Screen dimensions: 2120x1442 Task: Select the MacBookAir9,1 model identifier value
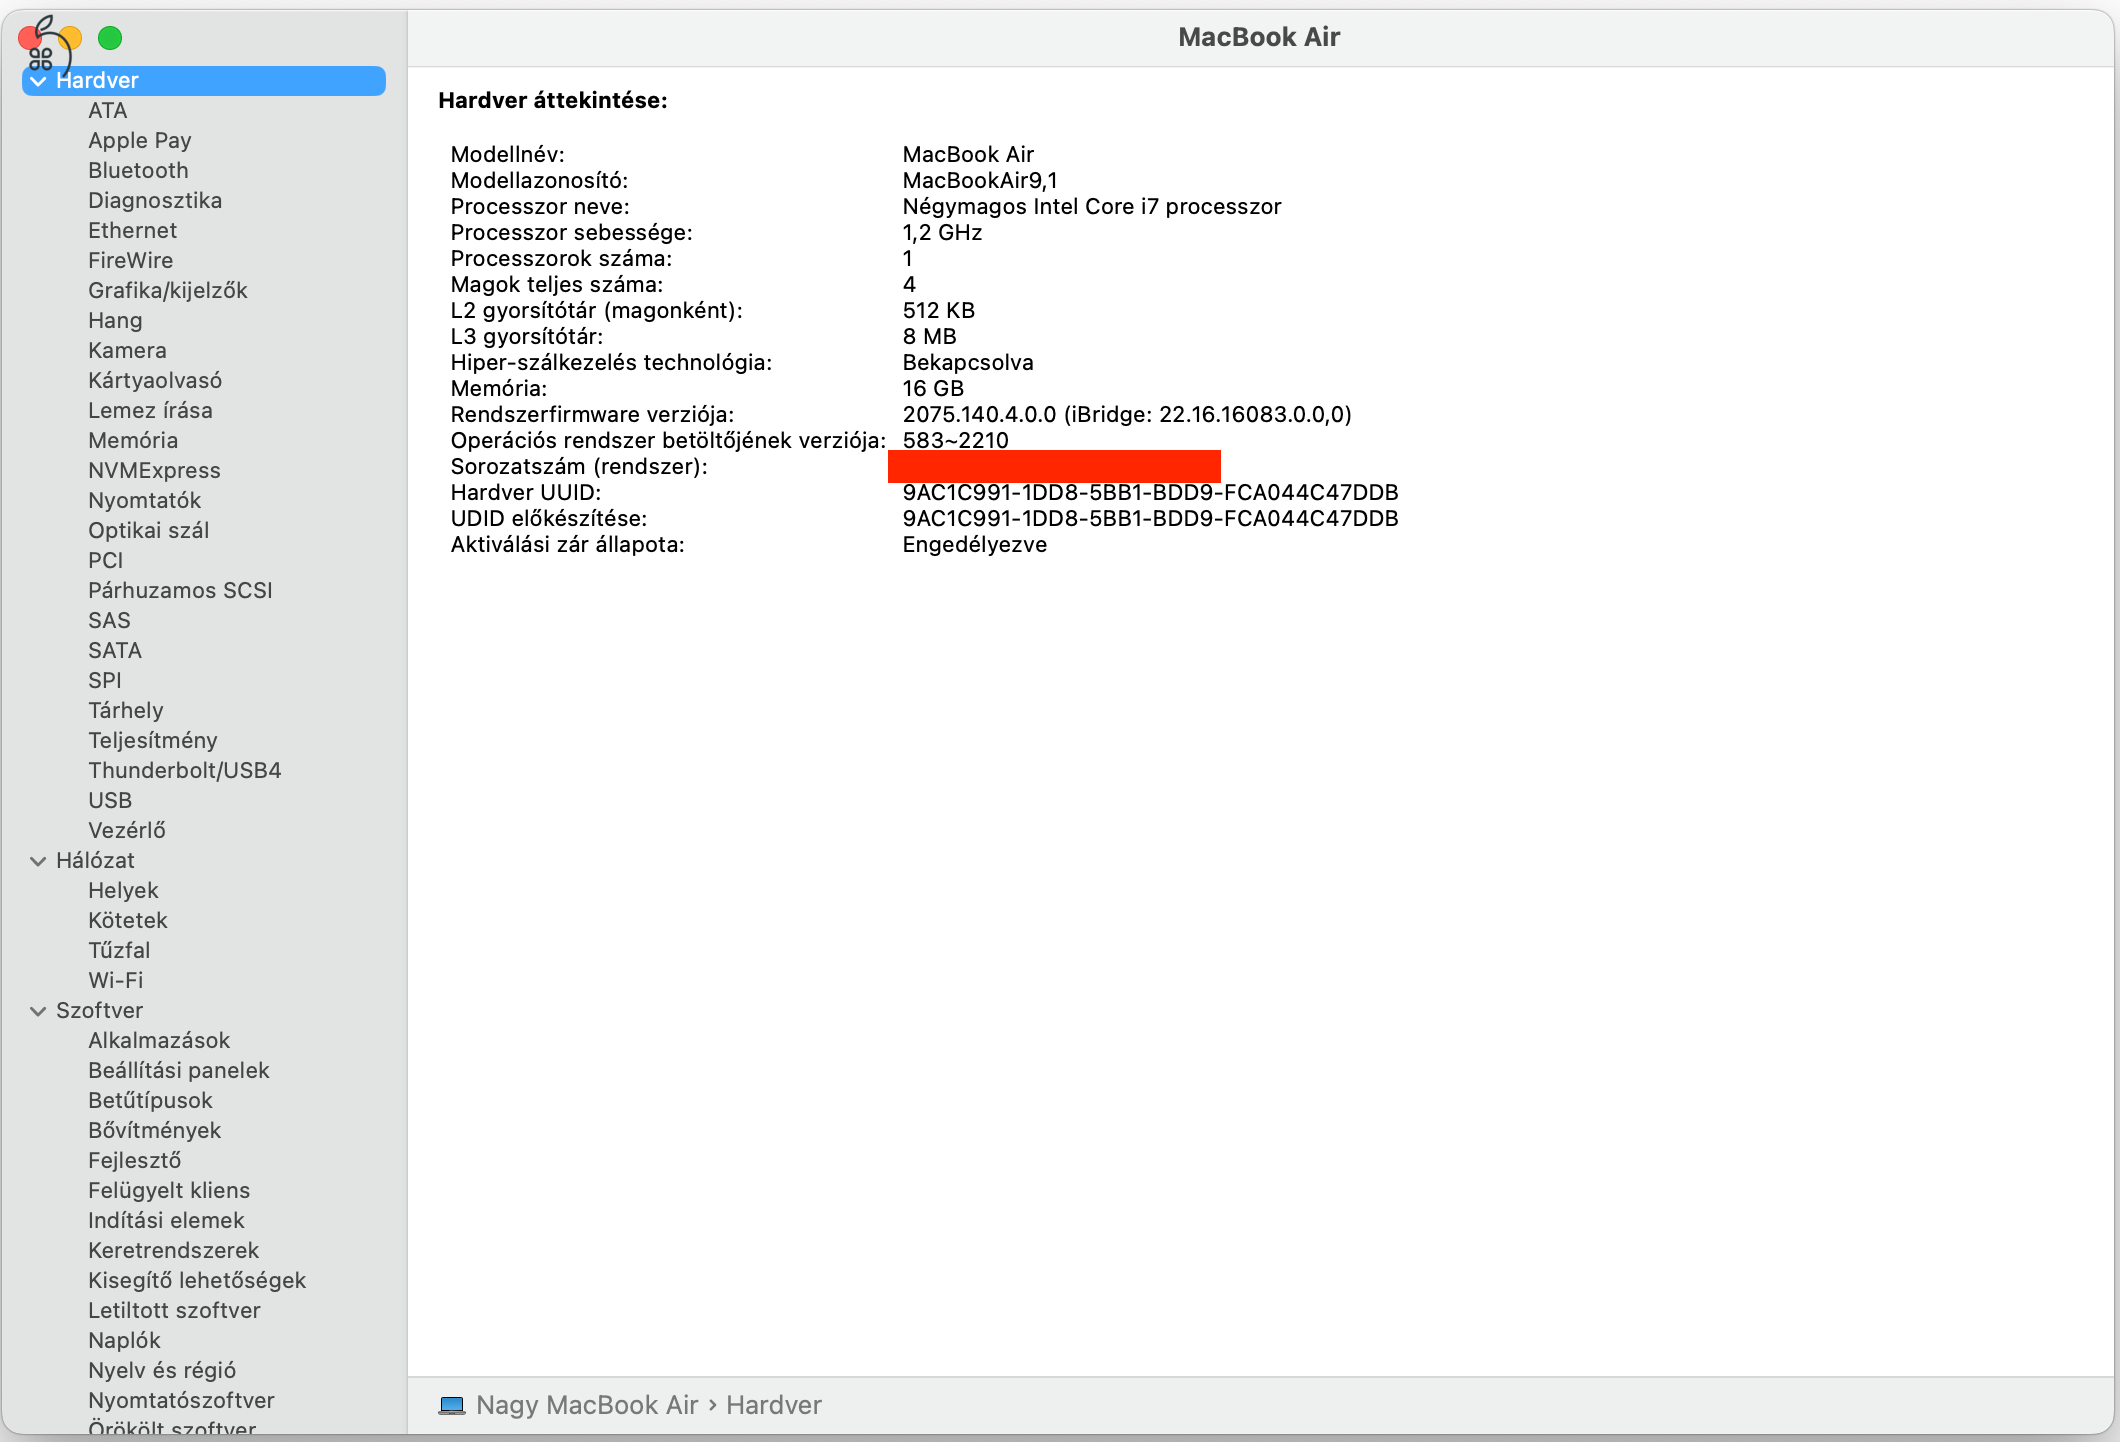click(980, 181)
